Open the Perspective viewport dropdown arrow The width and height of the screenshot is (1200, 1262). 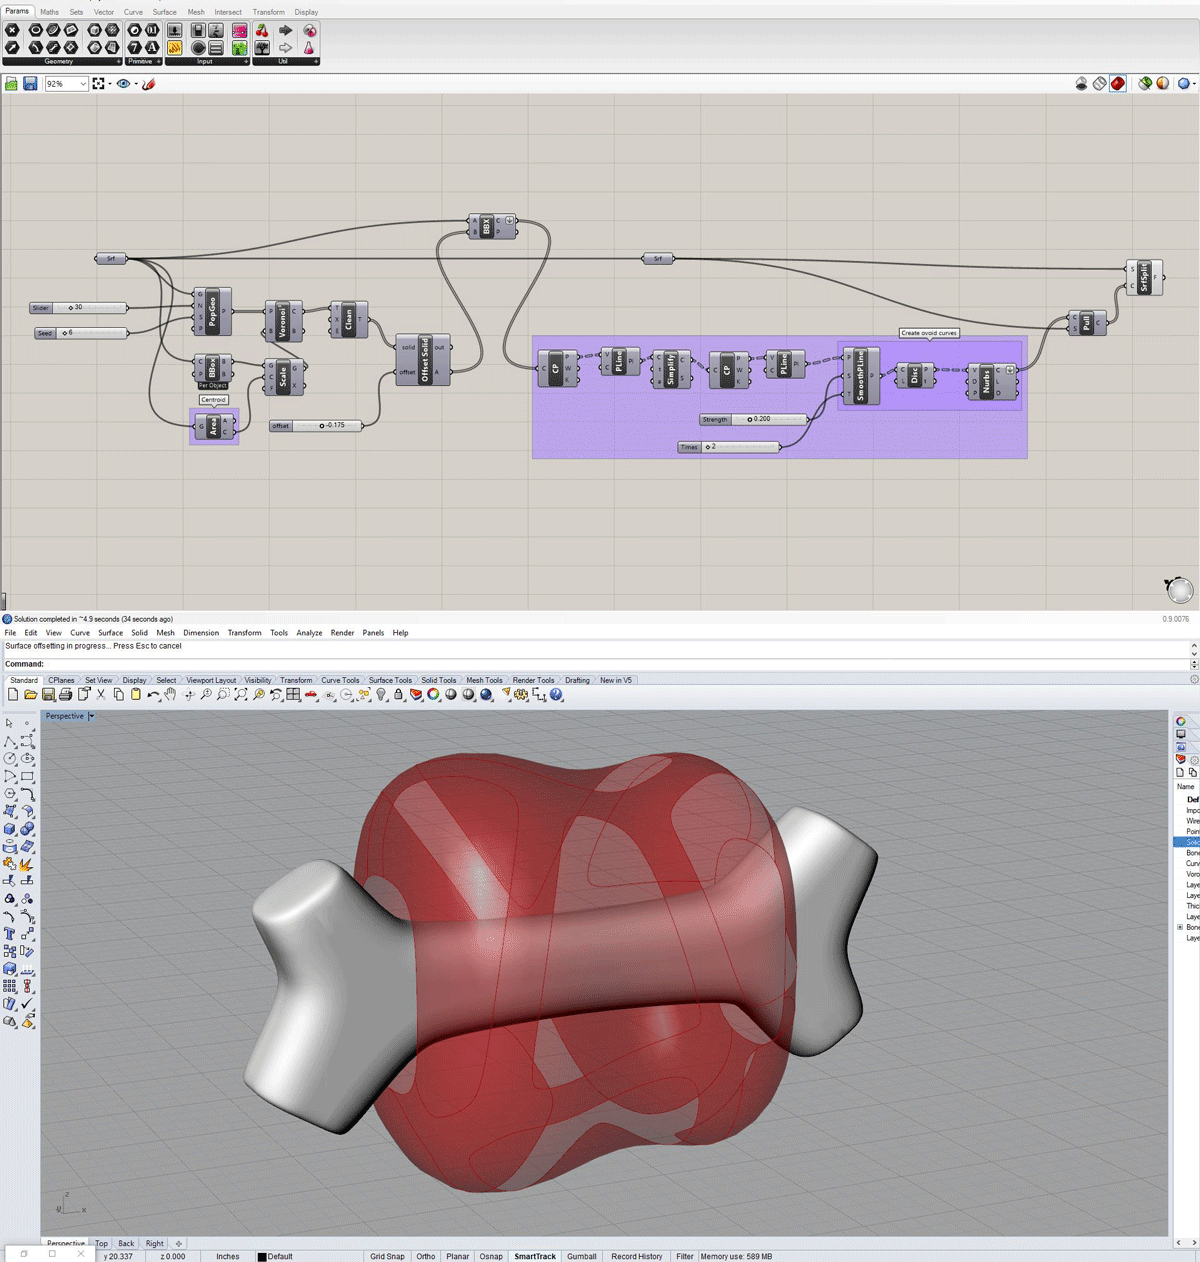(91, 716)
